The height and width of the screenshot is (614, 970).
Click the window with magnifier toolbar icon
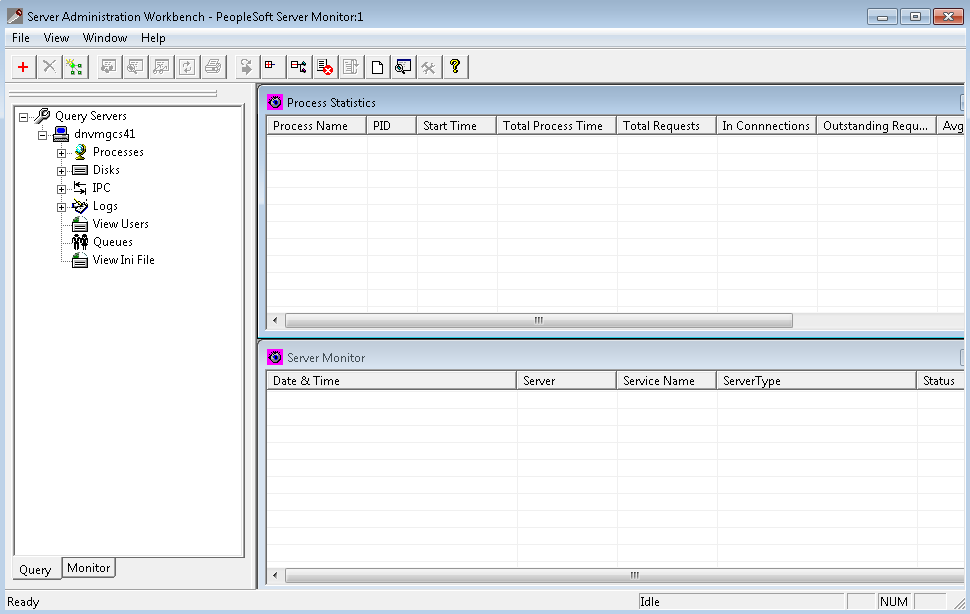tap(403, 67)
